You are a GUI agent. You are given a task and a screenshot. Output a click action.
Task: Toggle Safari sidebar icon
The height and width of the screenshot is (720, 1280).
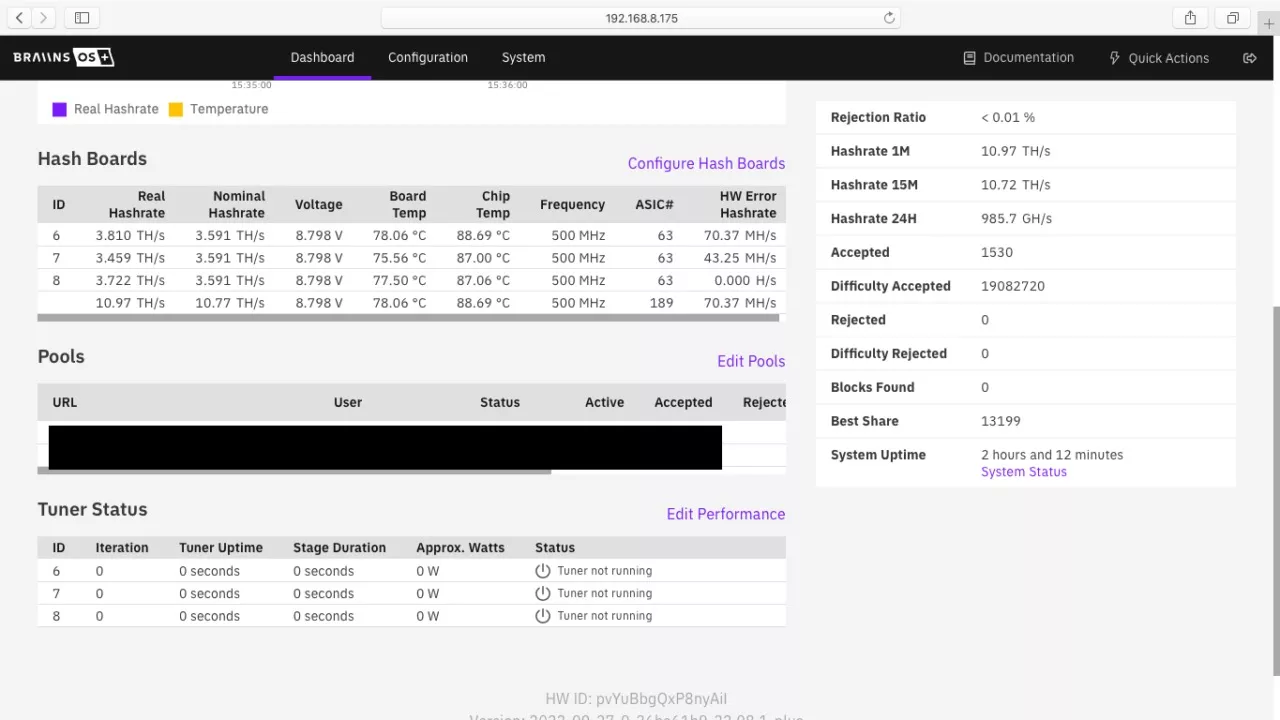click(82, 18)
